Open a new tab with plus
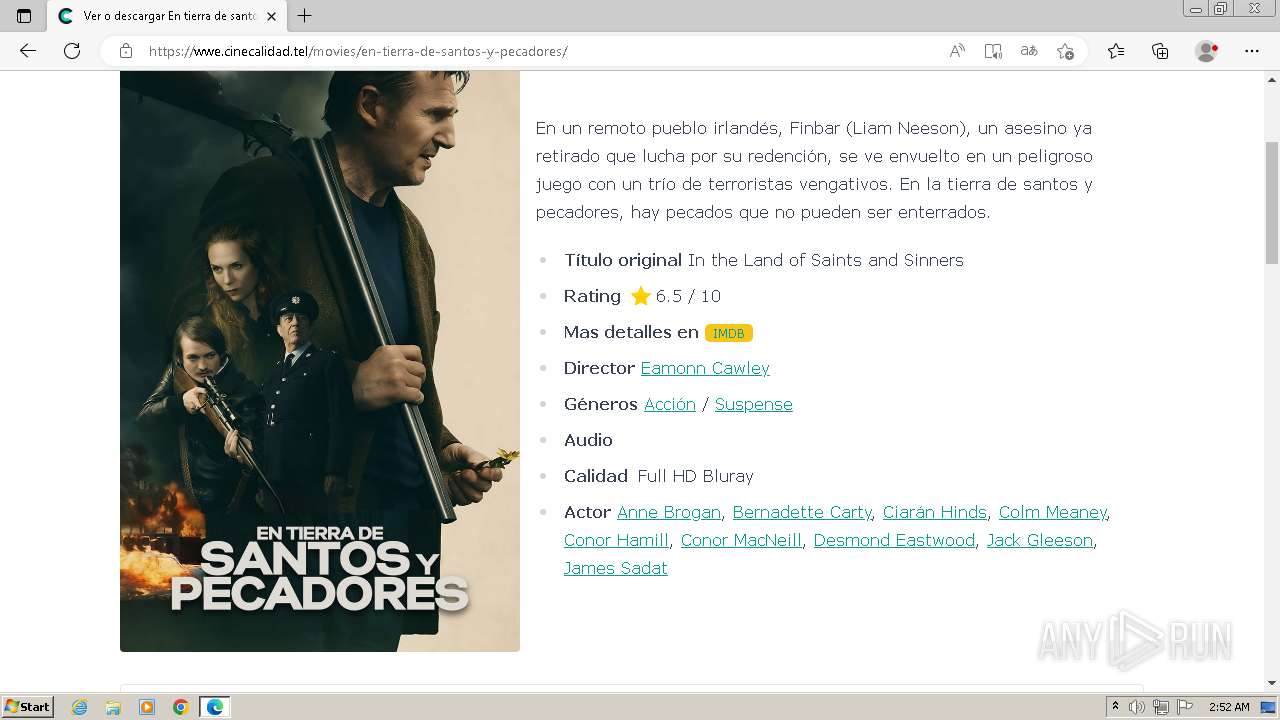 pyautogui.click(x=305, y=16)
